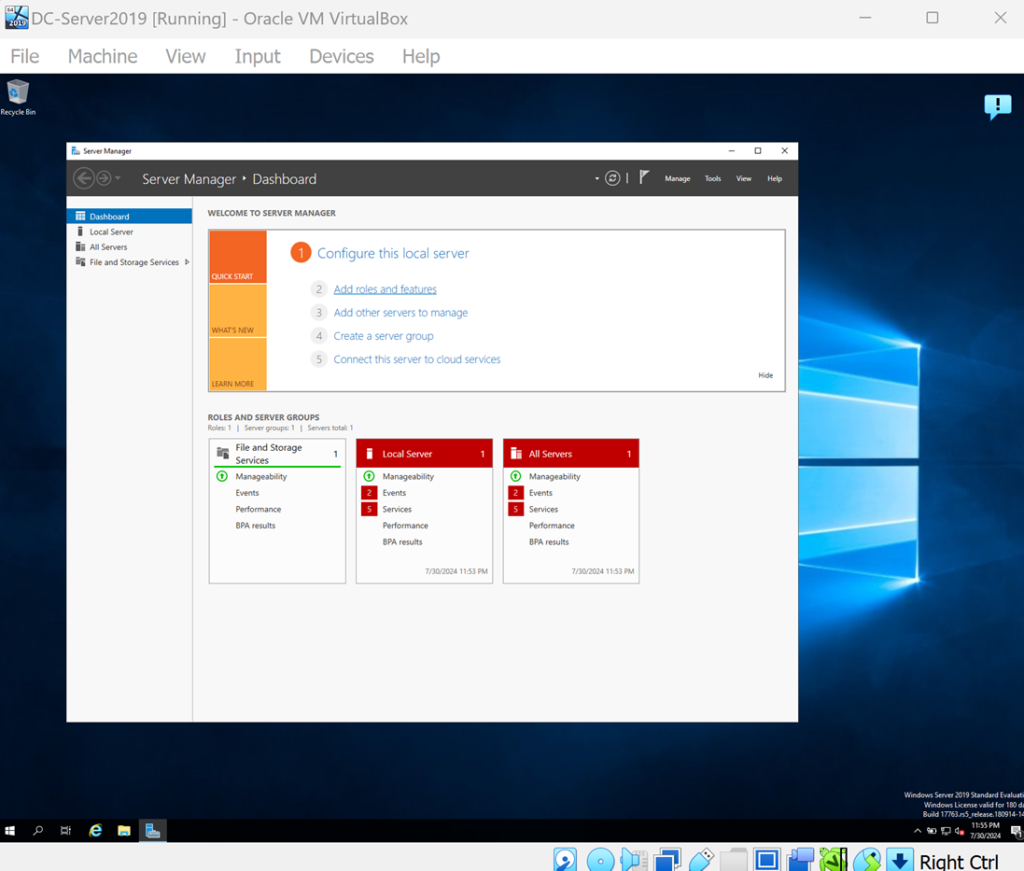Select Local Server in the left pane
Viewport: 1024px width, 871px height.
tap(111, 232)
